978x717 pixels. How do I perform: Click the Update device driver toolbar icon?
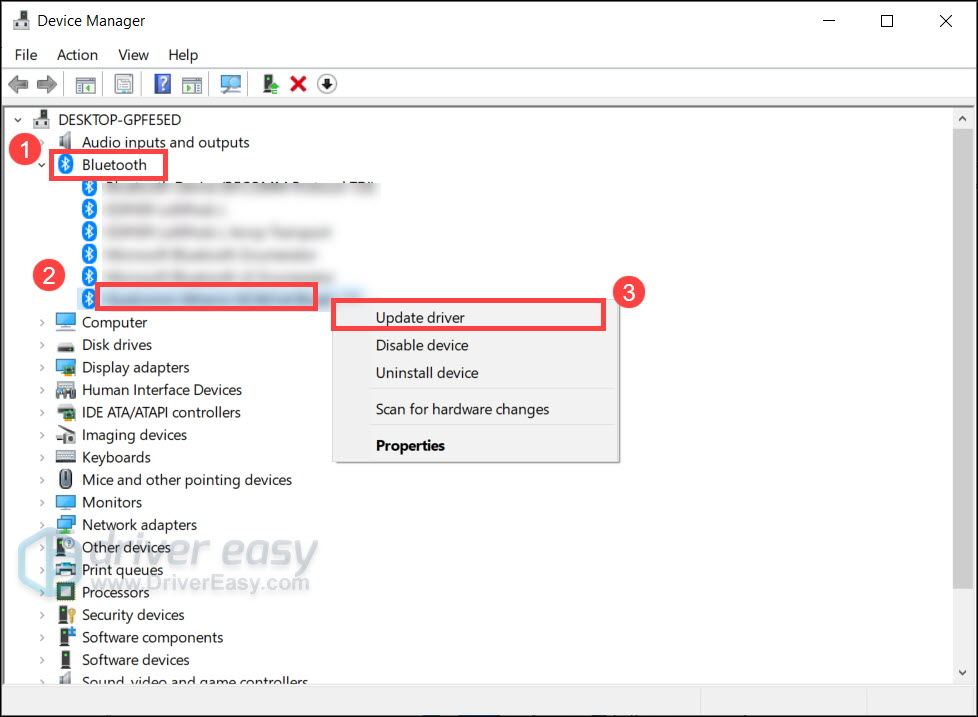tap(270, 85)
